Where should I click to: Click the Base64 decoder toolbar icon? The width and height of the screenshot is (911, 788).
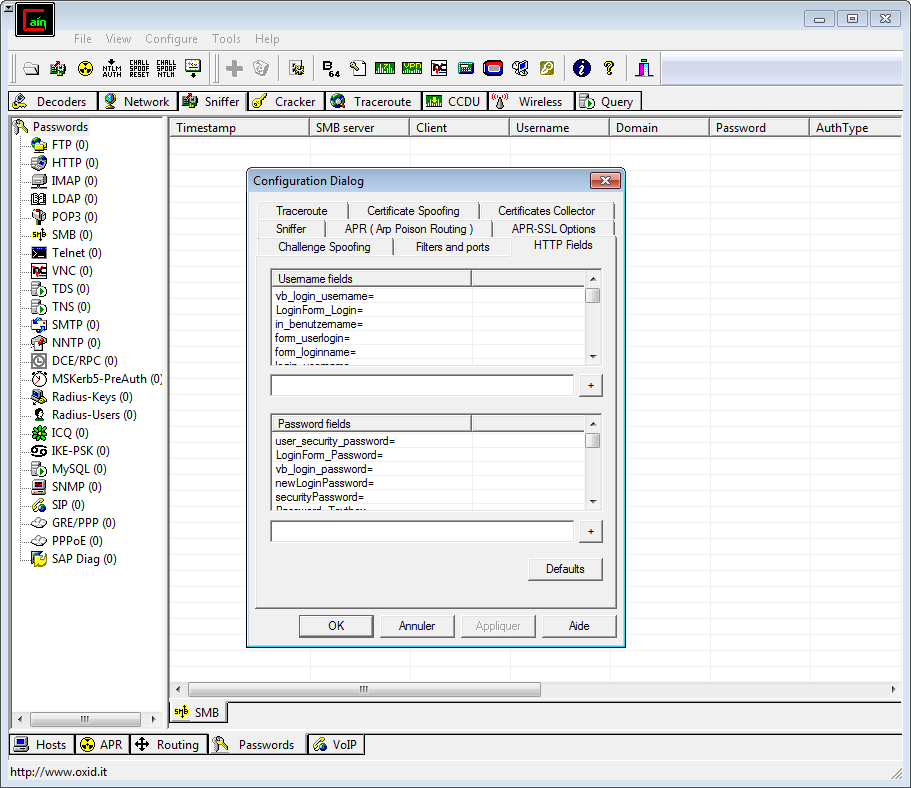331,69
